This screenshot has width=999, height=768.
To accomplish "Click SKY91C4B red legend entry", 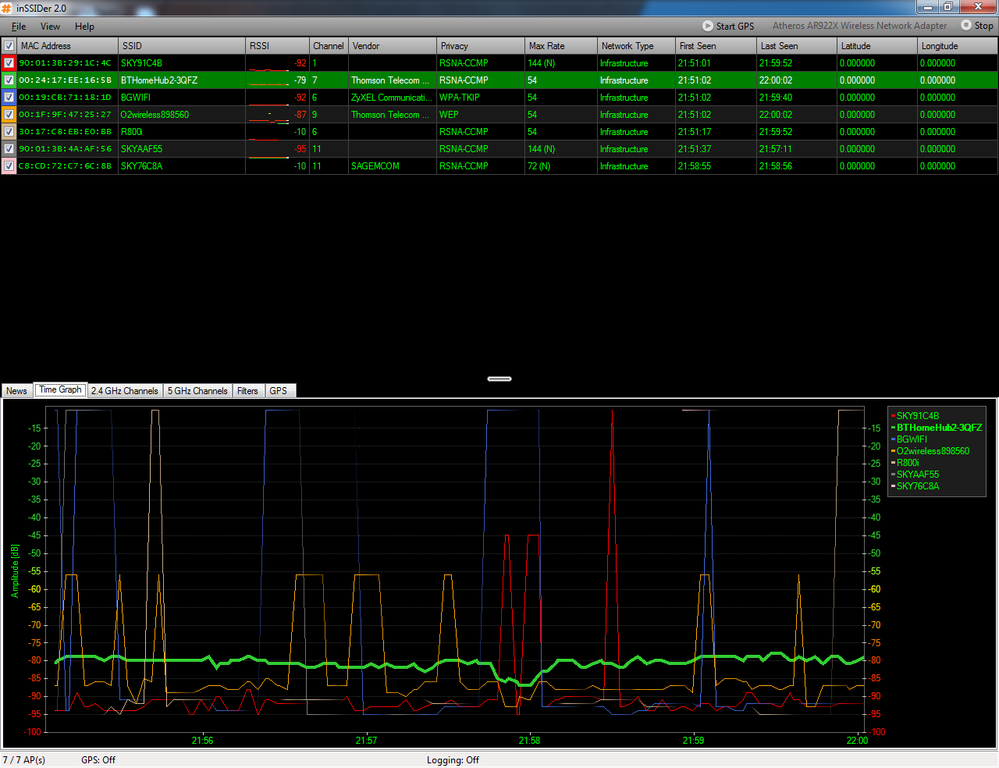I will tap(915, 416).
